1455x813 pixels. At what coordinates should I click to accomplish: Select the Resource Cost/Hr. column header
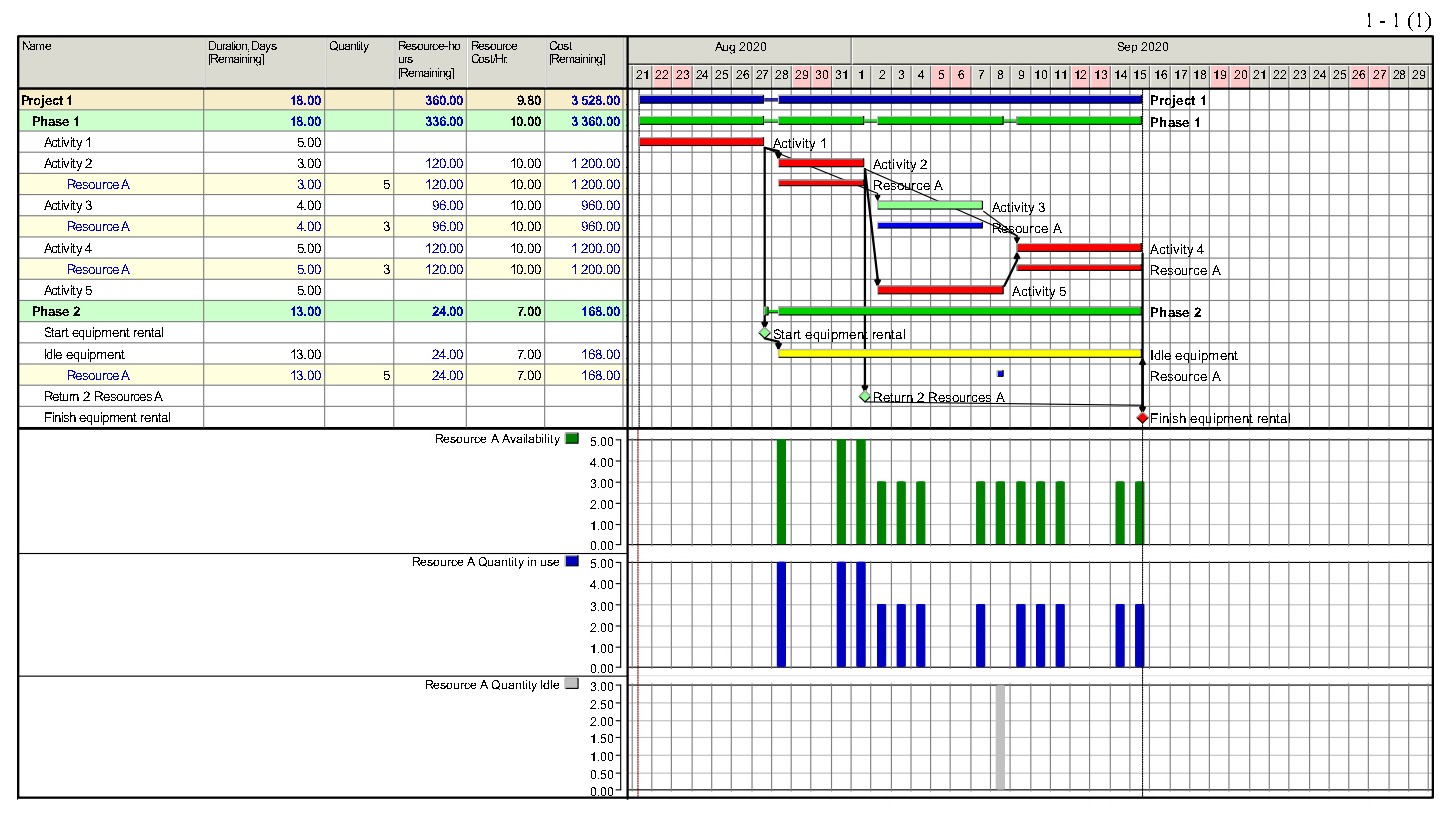click(505, 62)
